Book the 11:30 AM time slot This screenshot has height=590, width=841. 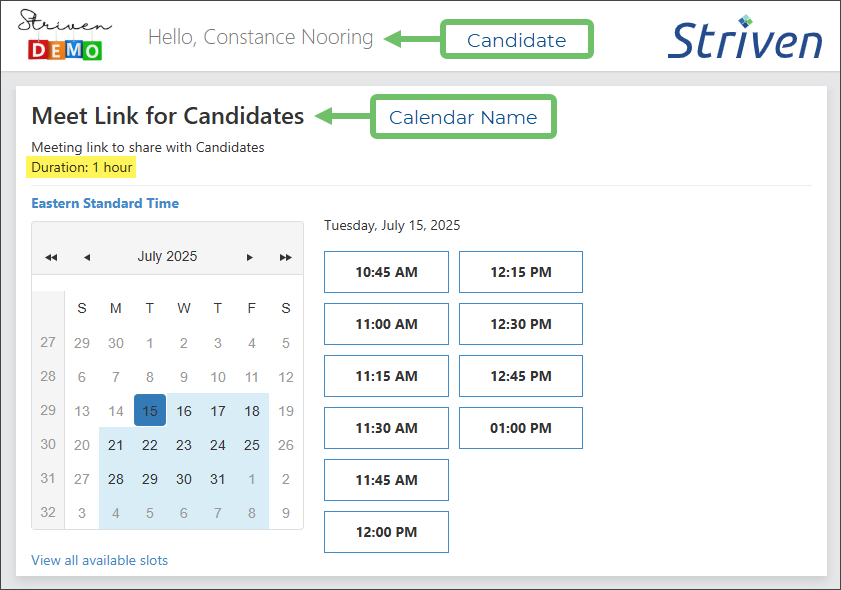tap(386, 427)
